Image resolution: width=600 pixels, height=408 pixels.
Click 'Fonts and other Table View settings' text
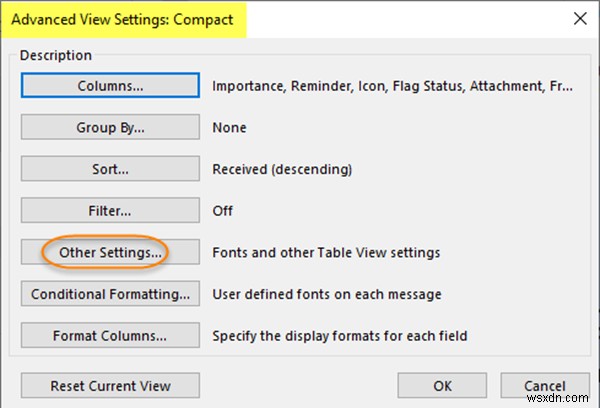(326, 253)
